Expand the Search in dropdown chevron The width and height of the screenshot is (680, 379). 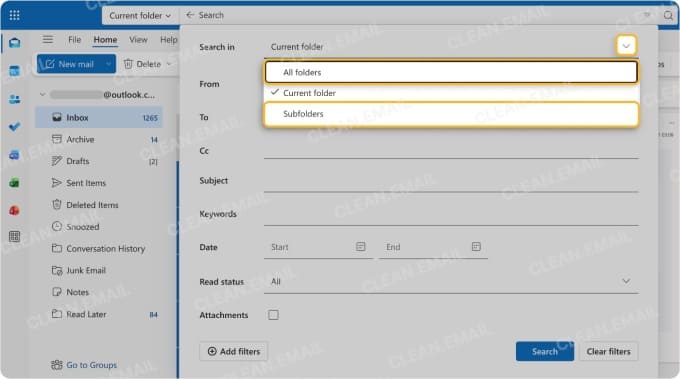point(626,46)
